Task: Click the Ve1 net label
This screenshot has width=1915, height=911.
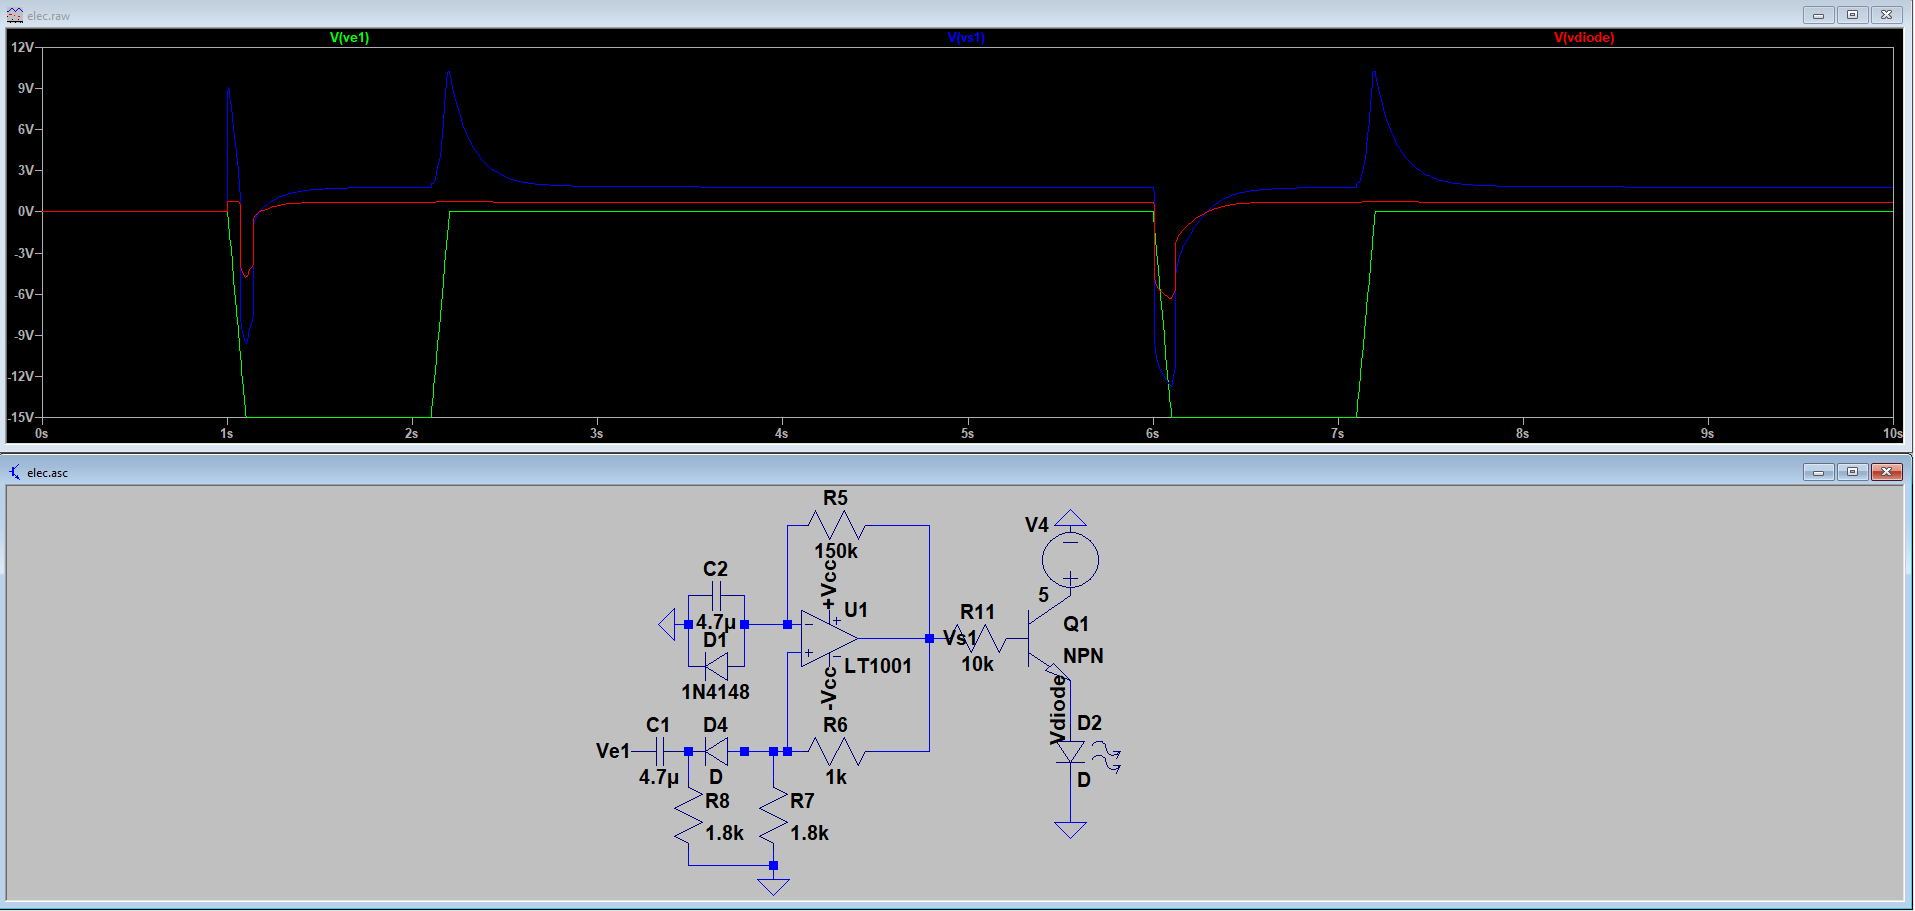Action: tap(612, 751)
